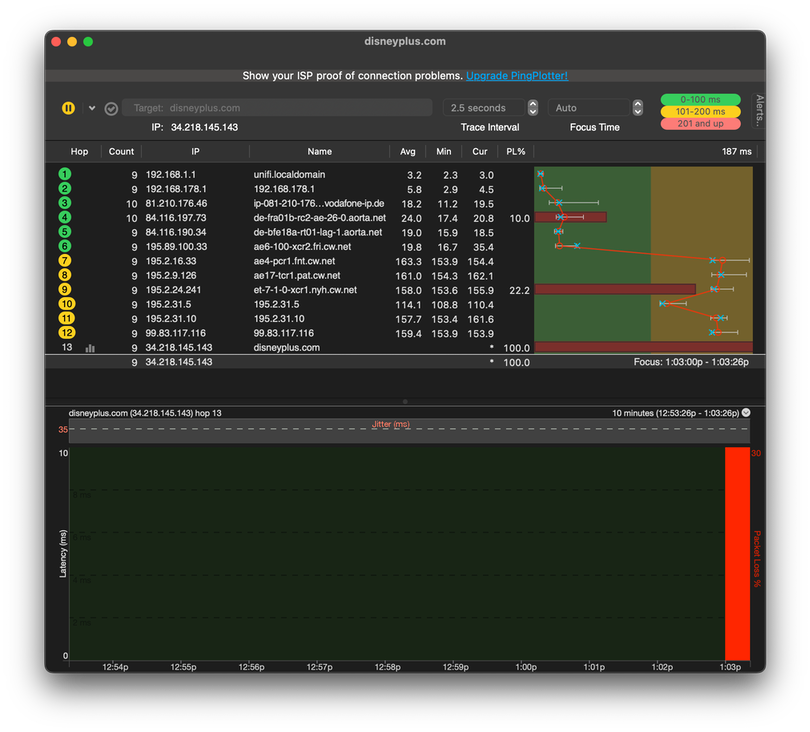The height and width of the screenshot is (732, 810).
Task: Click ae6-100-xcr2.fri.cw.net hostname
Action: pyautogui.click(x=302, y=247)
